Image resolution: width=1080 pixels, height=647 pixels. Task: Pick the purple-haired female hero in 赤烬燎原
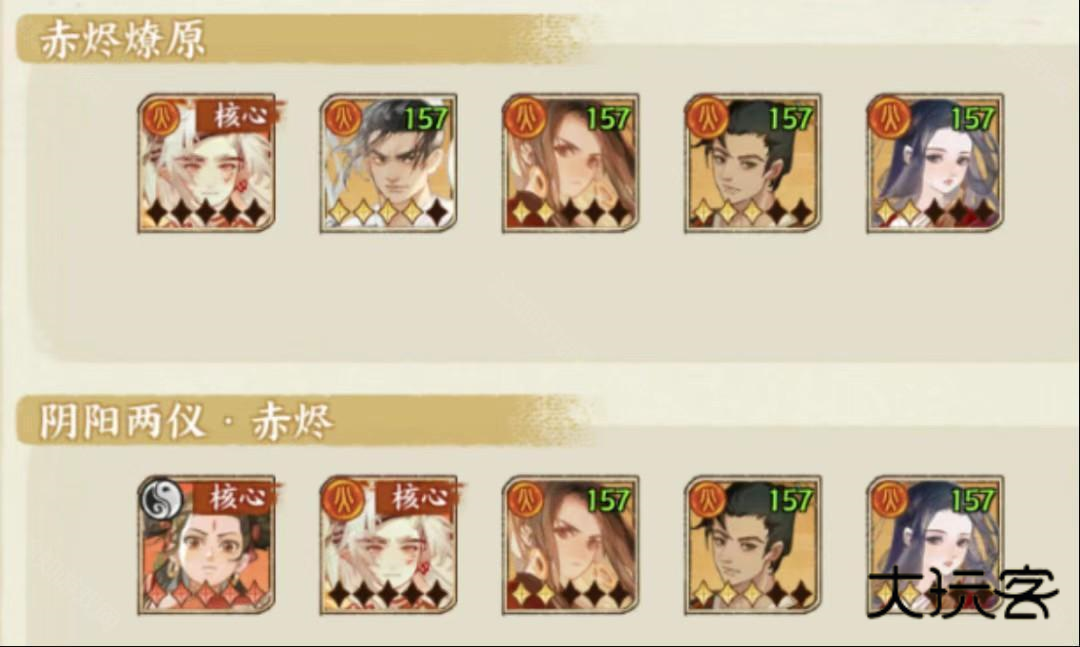click(x=935, y=163)
